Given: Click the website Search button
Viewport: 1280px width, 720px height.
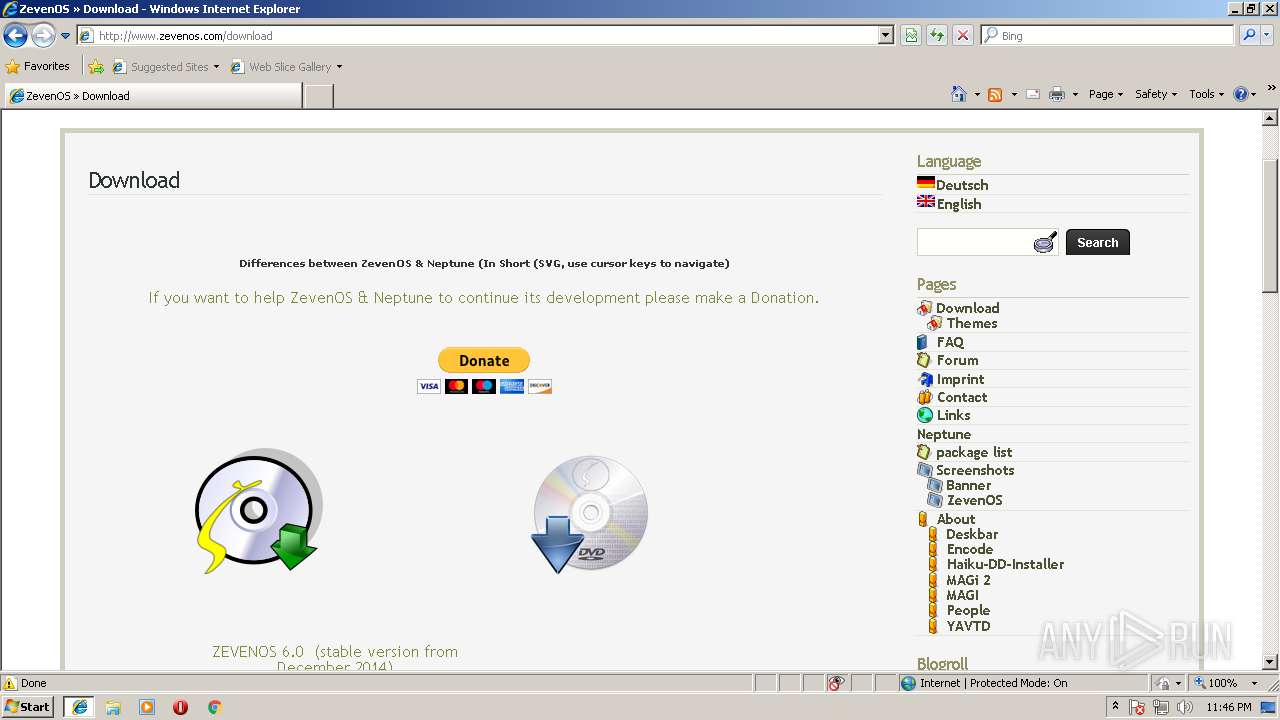Looking at the screenshot, I should click(1097, 242).
